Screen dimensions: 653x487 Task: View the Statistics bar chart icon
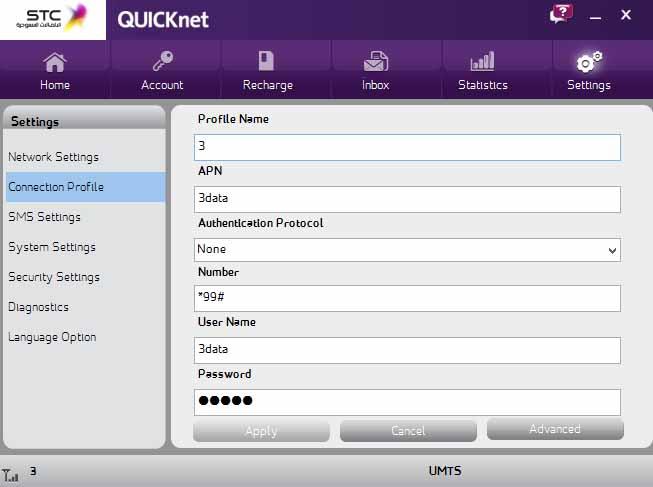482,61
